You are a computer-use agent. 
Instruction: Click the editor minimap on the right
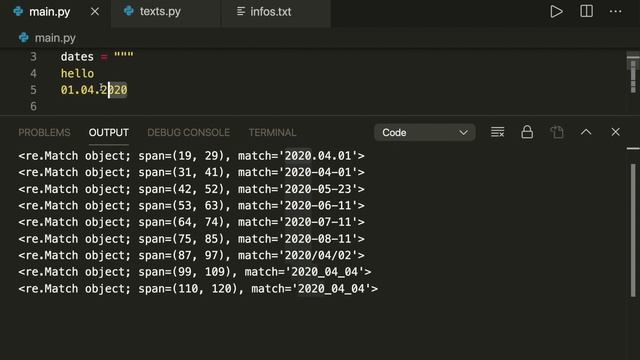click(x=633, y=73)
